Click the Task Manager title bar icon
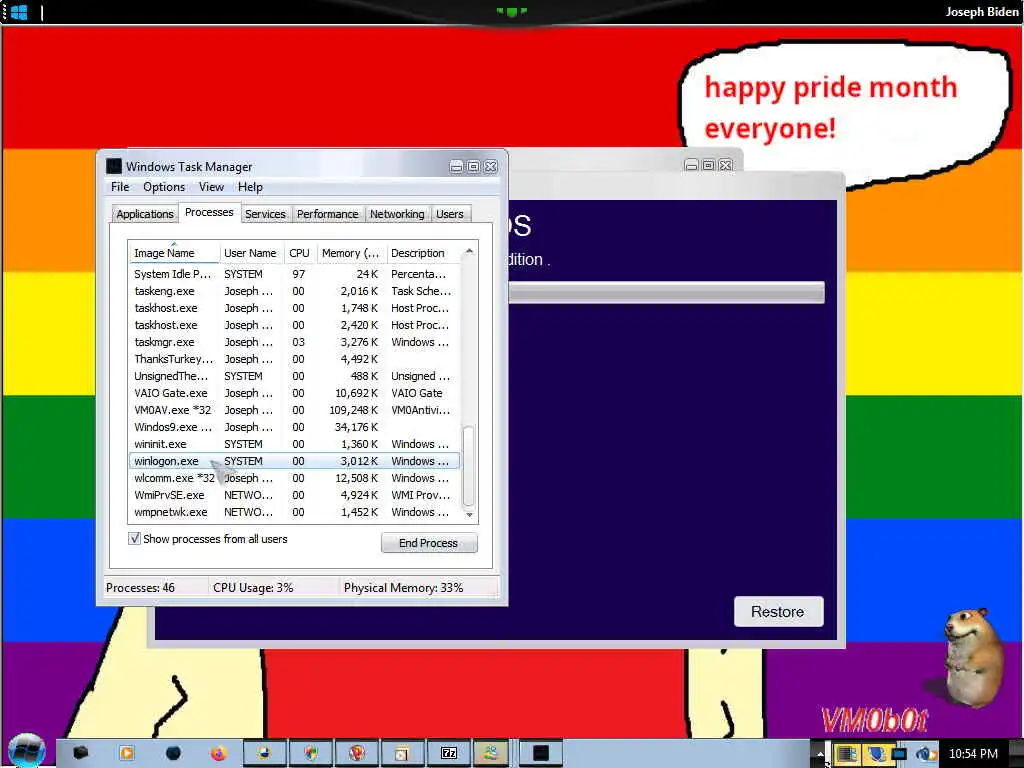Image resolution: width=1024 pixels, height=768 pixels. click(x=114, y=166)
